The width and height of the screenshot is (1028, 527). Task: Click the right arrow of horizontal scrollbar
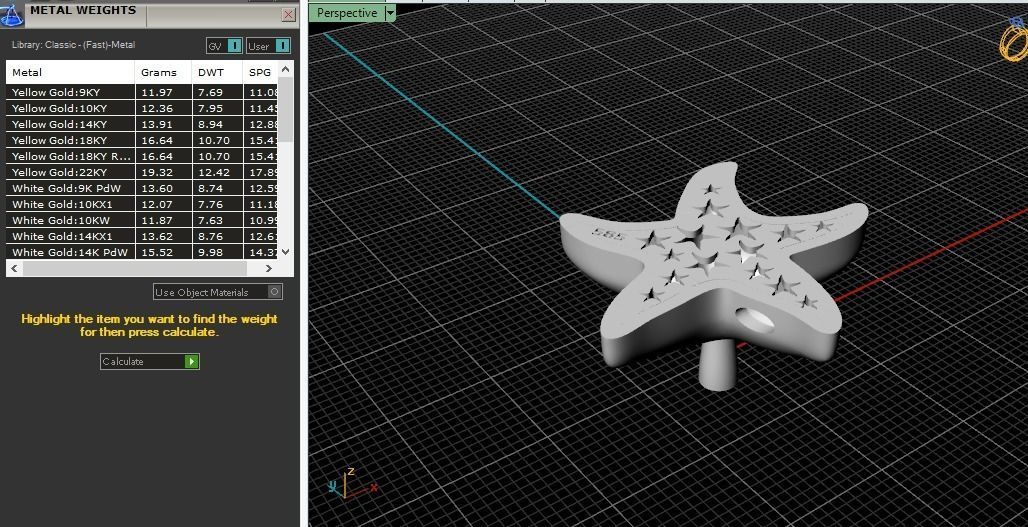(x=268, y=268)
